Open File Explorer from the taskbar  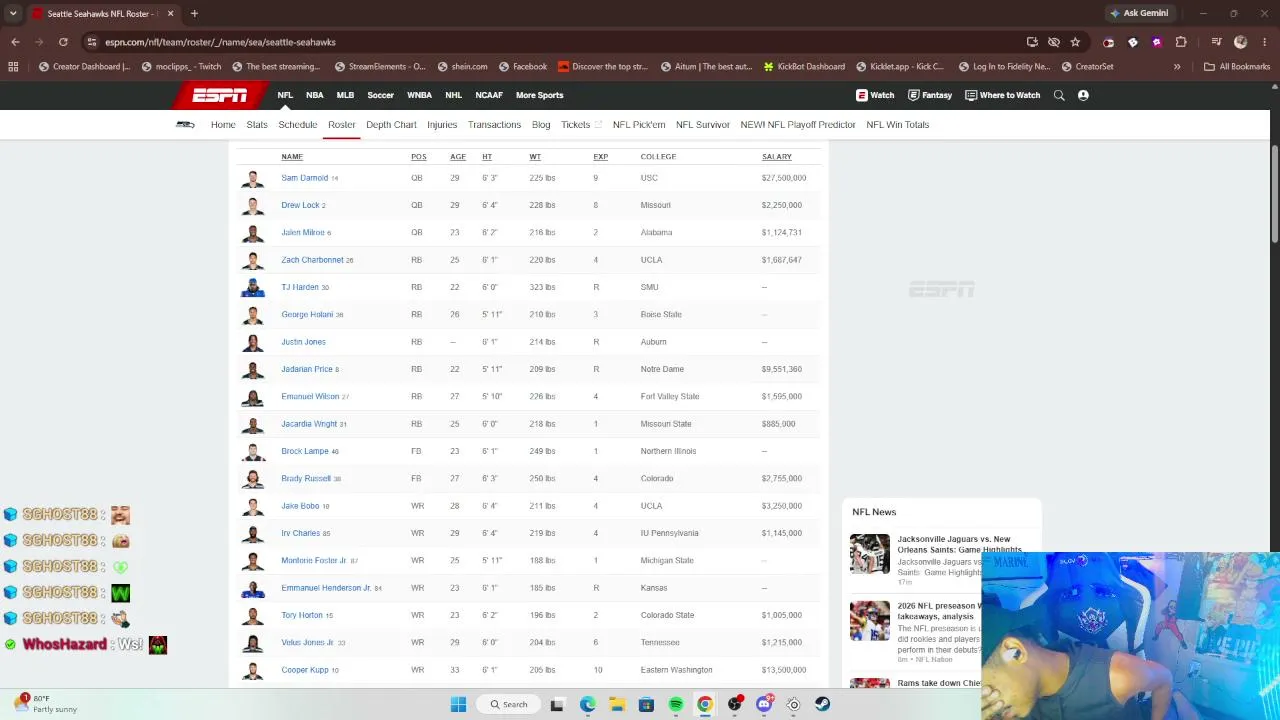click(x=617, y=704)
